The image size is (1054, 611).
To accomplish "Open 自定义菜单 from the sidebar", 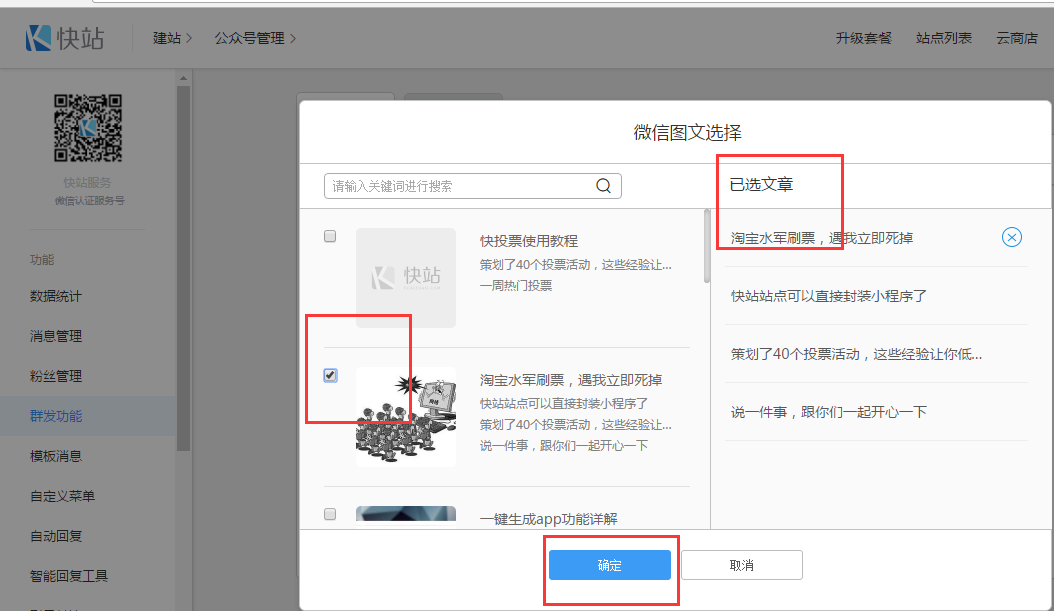I will point(62,496).
